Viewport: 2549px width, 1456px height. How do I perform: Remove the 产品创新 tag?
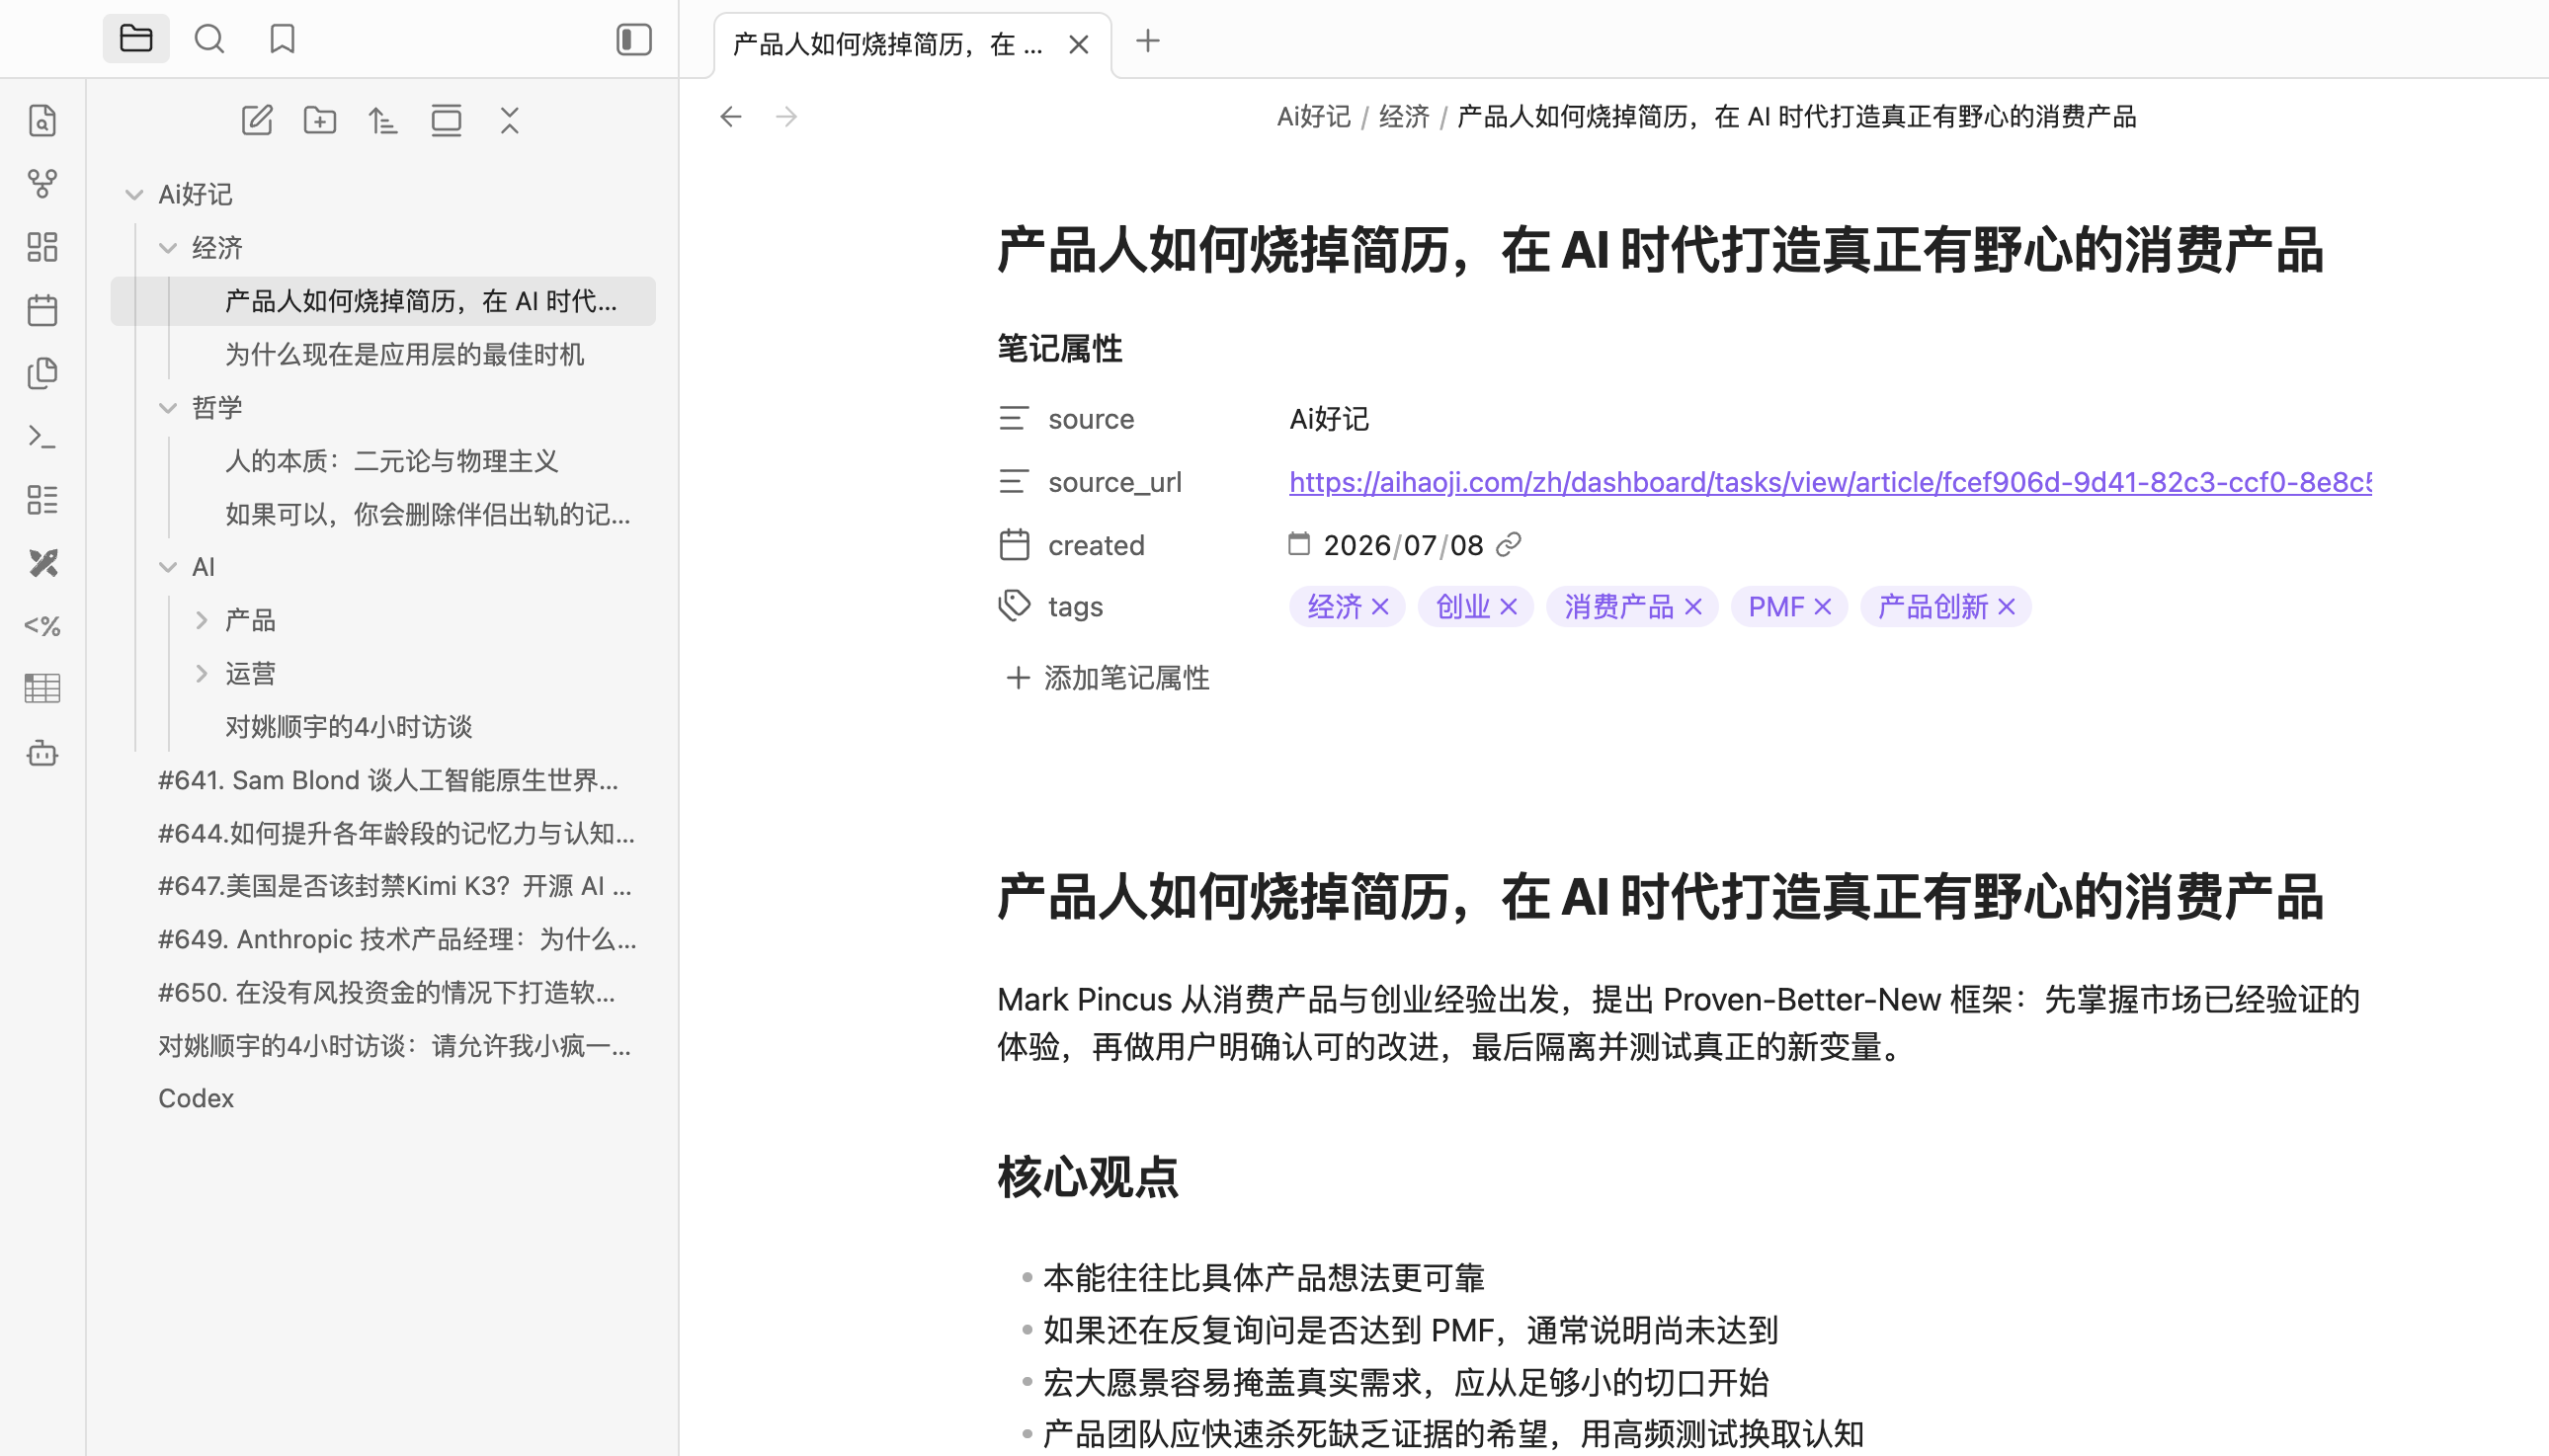click(2006, 607)
